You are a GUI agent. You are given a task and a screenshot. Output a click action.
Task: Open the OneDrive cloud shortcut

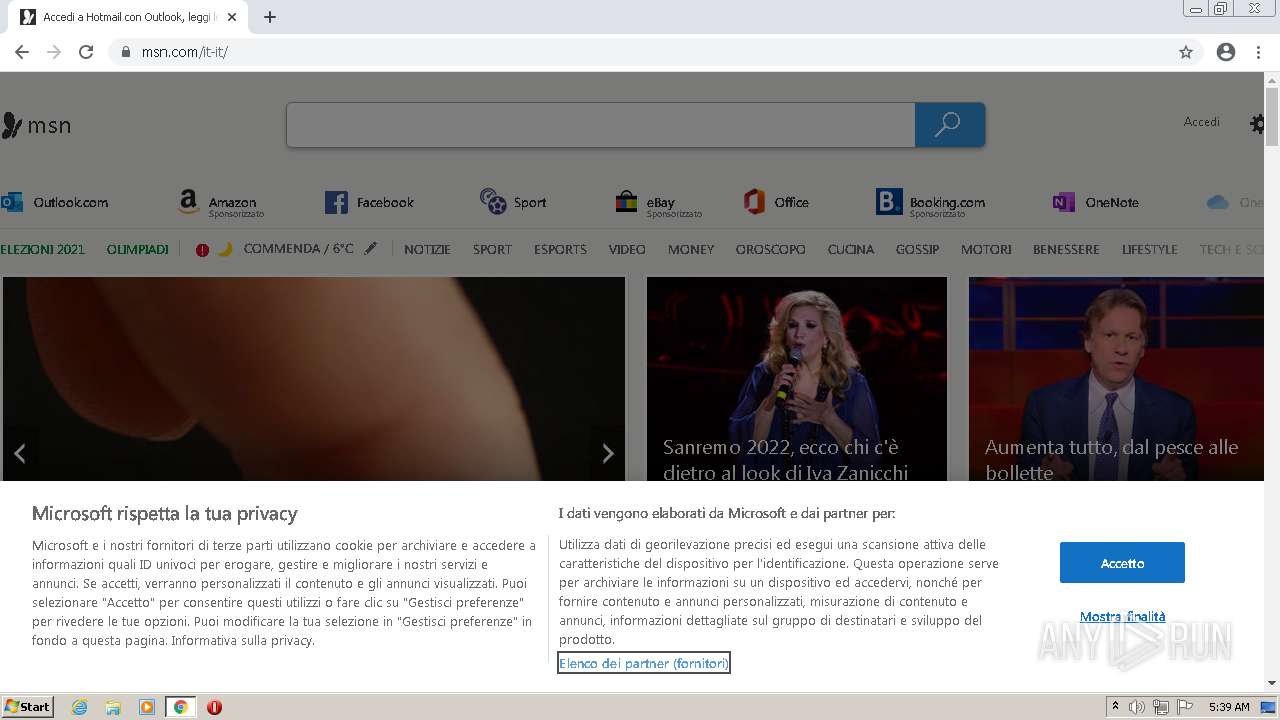tap(1236, 202)
